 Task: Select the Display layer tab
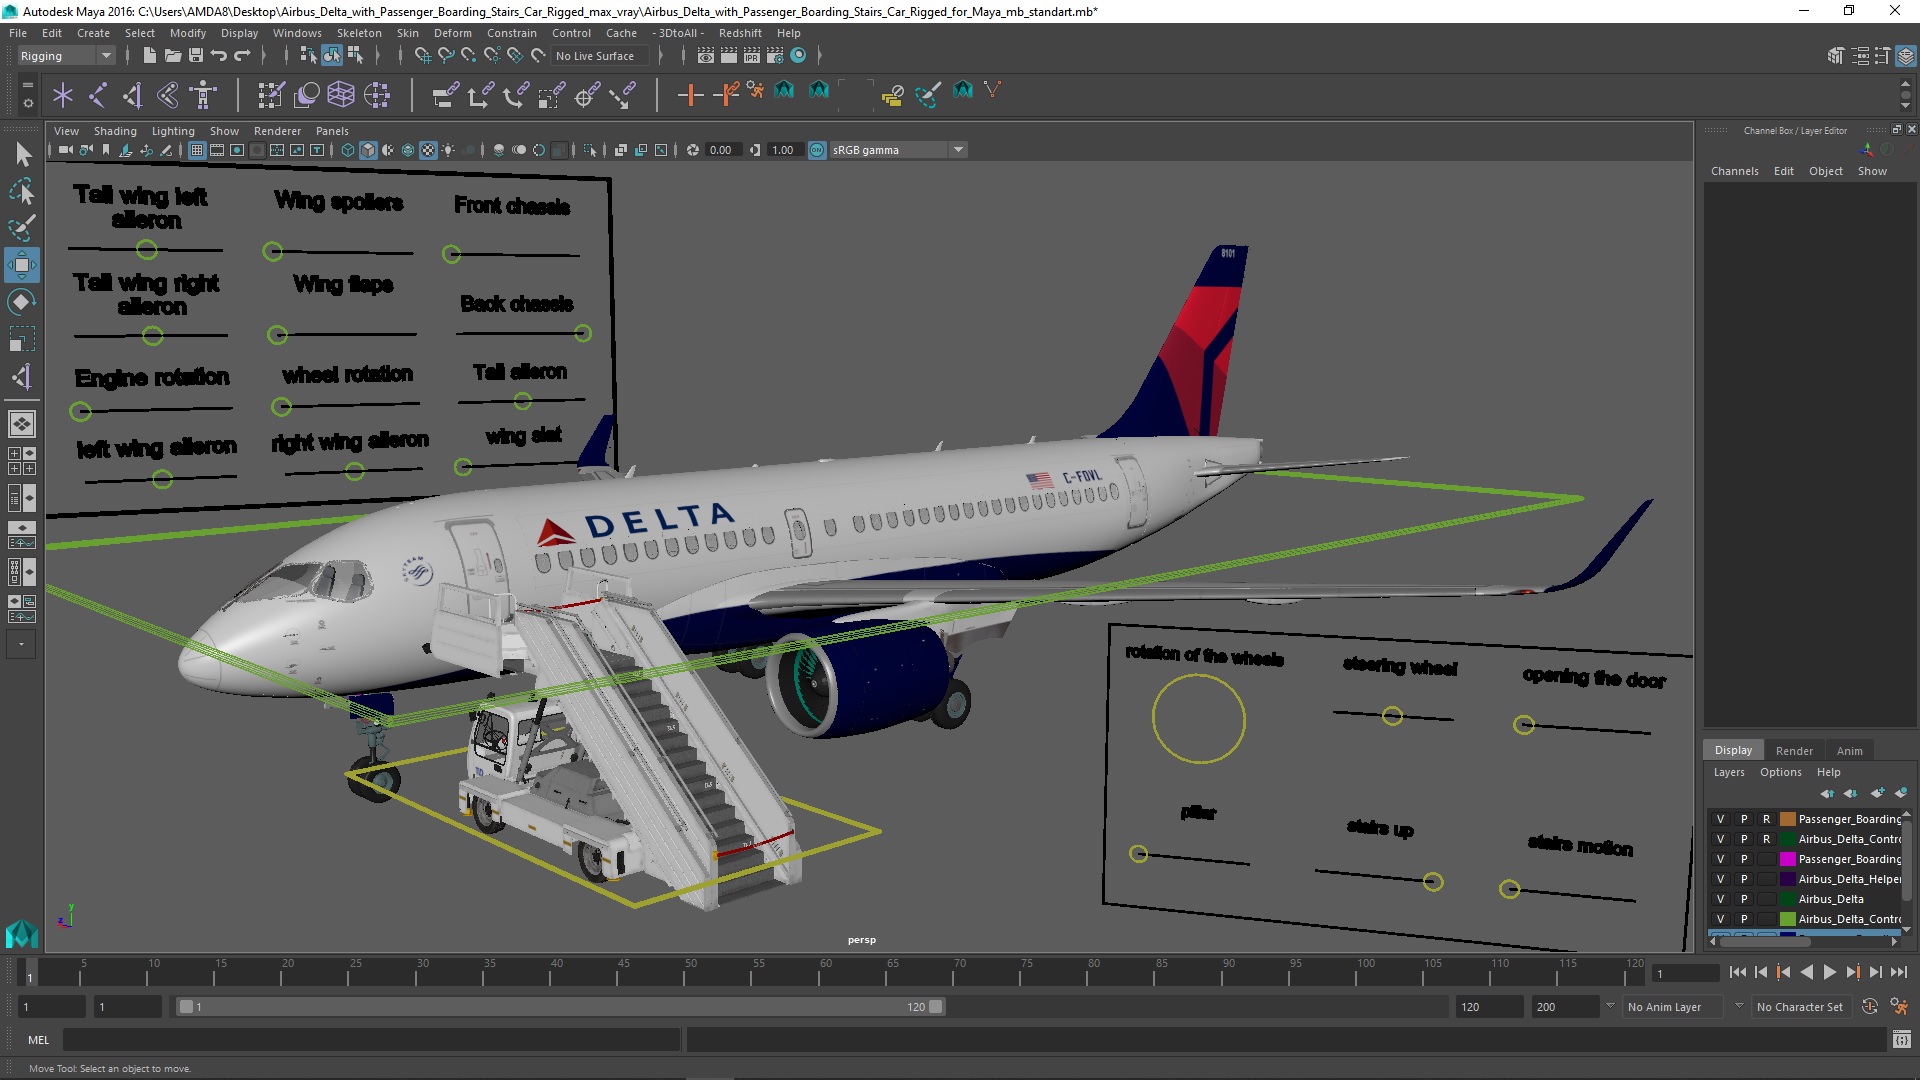[x=1733, y=751]
